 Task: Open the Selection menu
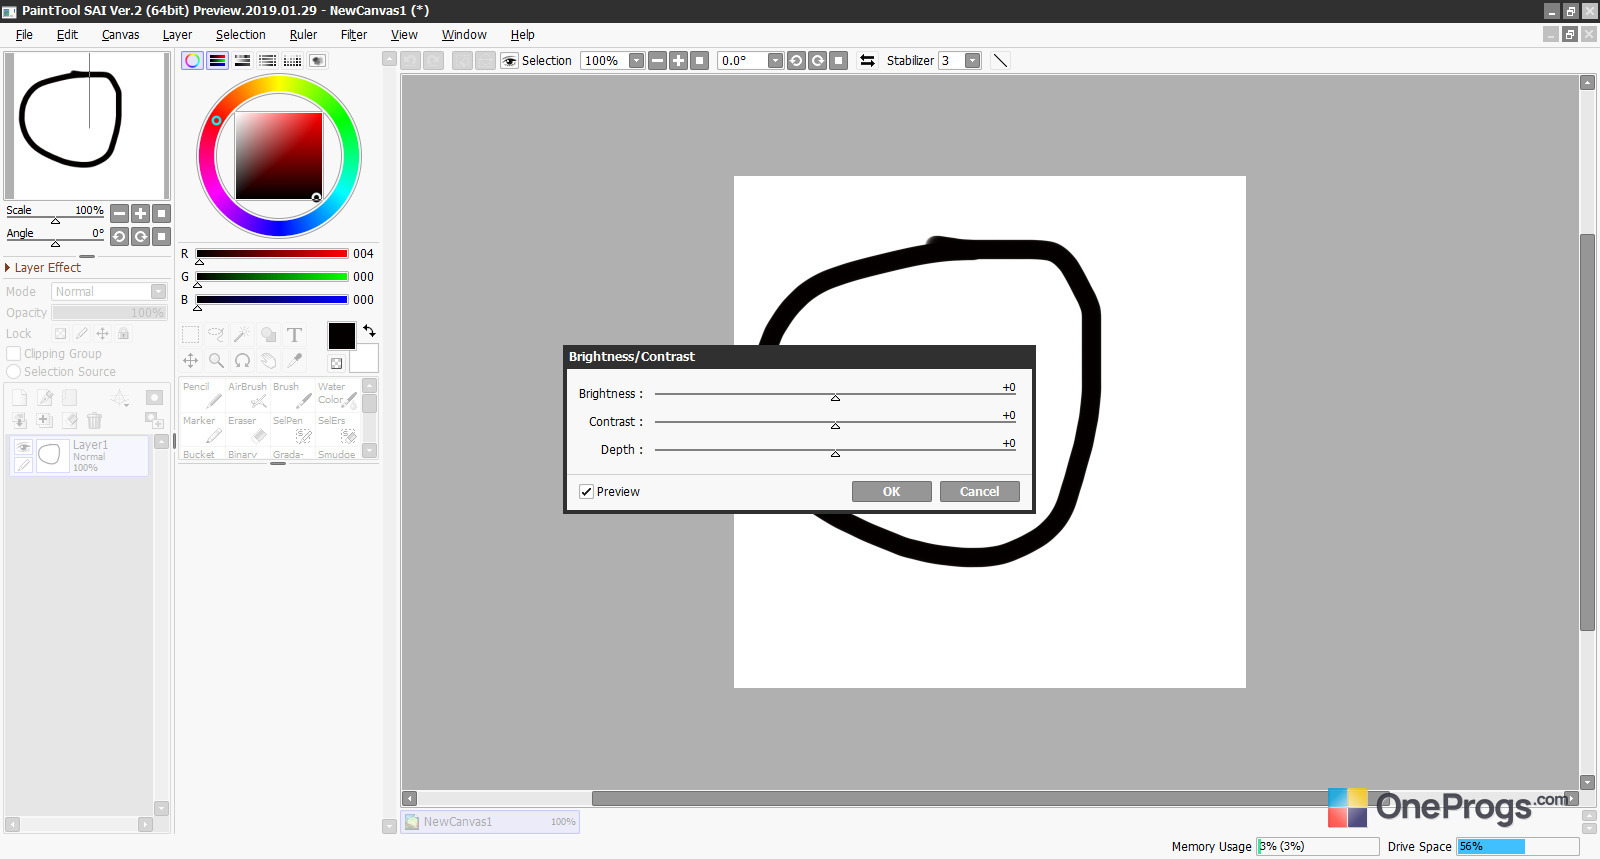[241, 35]
